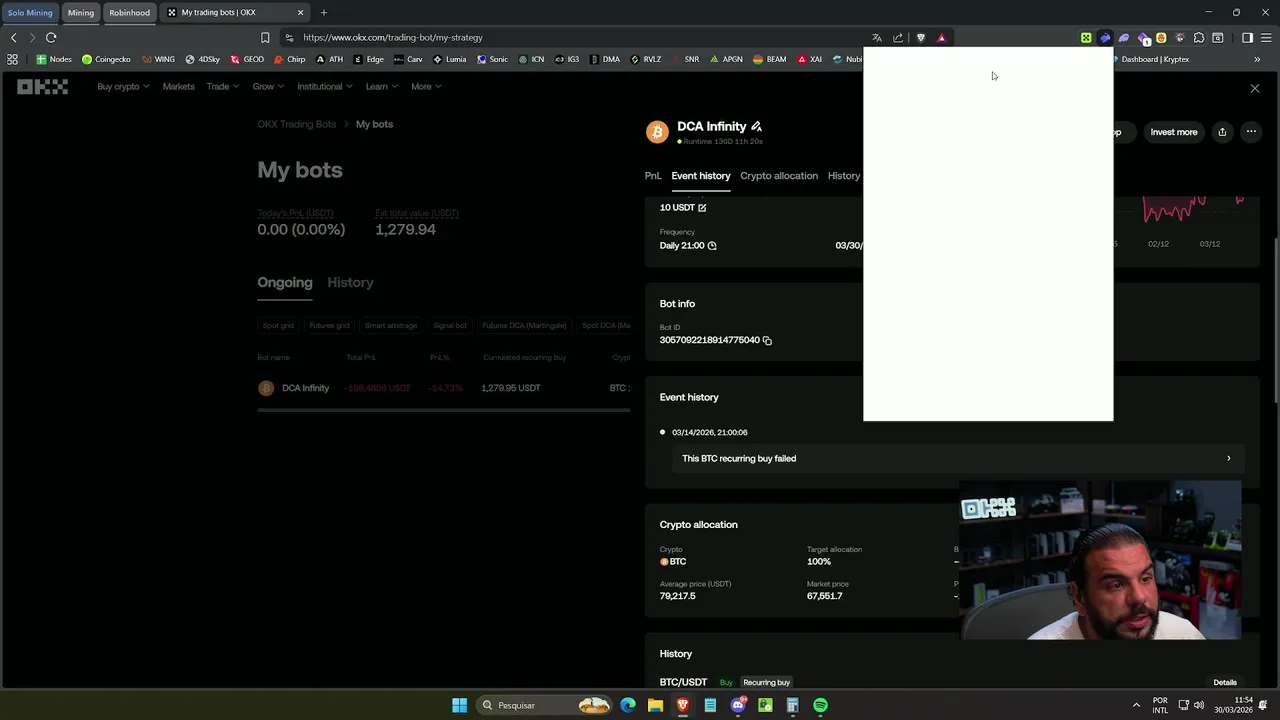
Task: Go to the OKX logo home
Action: click(x=42, y=87)
